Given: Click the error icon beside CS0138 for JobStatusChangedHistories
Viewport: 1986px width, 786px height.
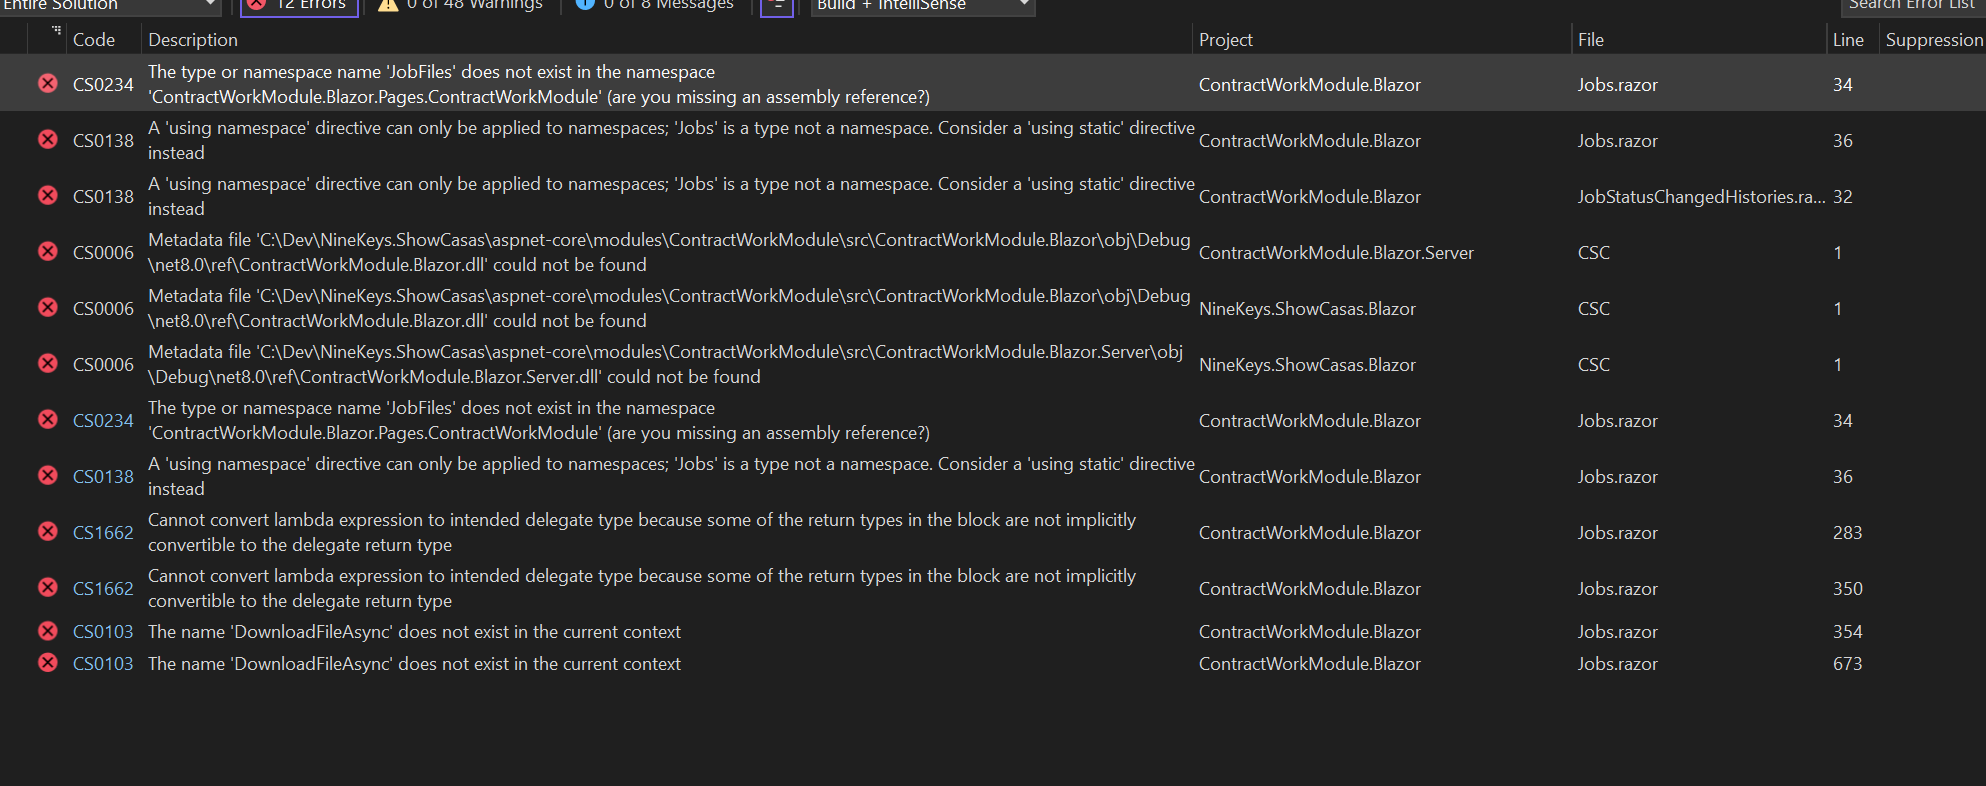Looking at the screenshot, I should point(47,196).
